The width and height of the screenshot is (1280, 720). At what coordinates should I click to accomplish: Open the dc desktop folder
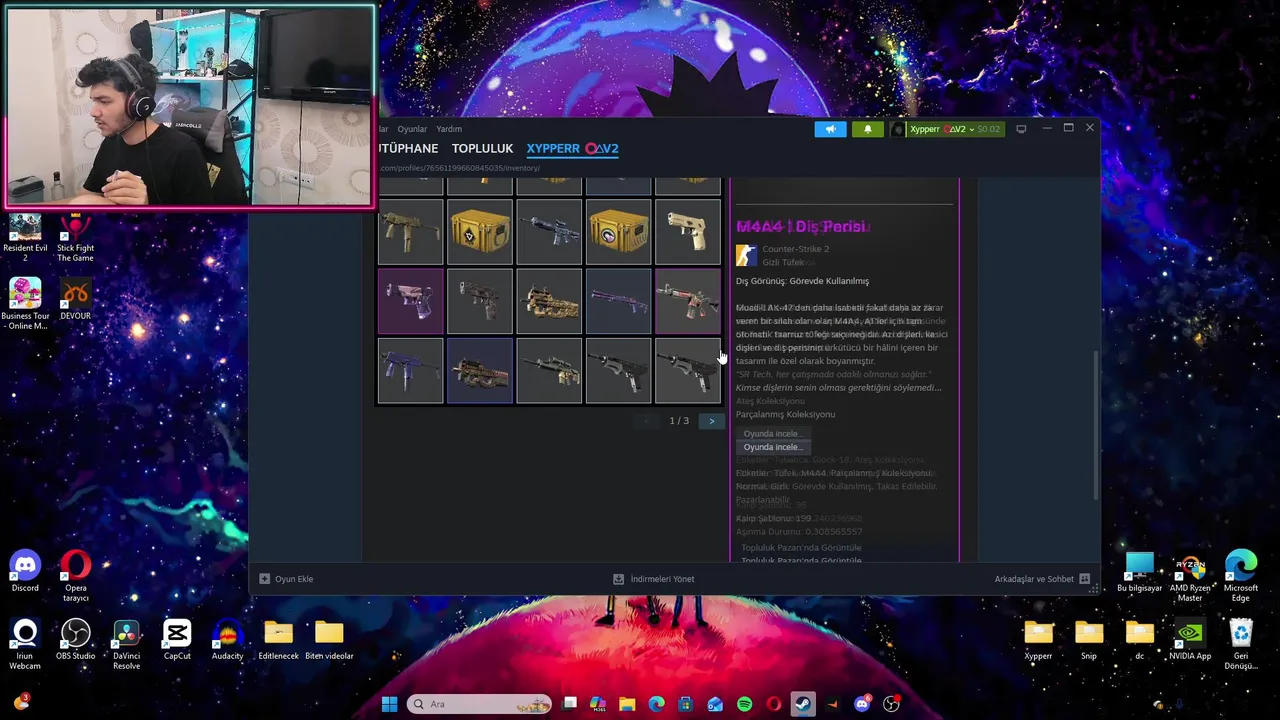(x=1139, y=639)
